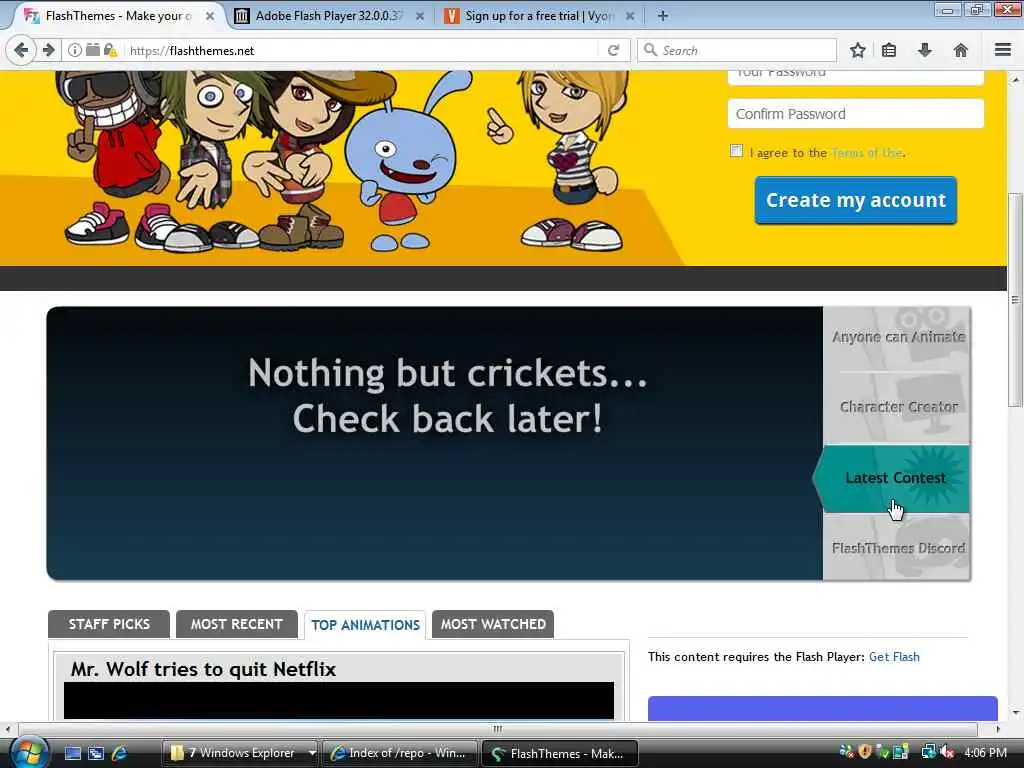Open the Windows Start orb
Screen dimensions: 1024x768
click(27, 753)
